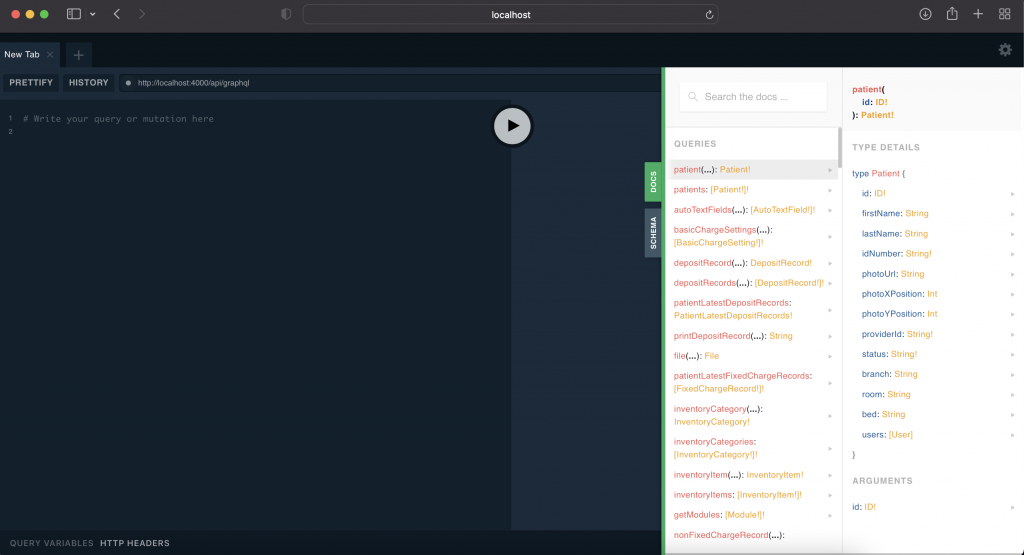Show Safari downloads
1024x555 pixels.
tap(925, 14)
